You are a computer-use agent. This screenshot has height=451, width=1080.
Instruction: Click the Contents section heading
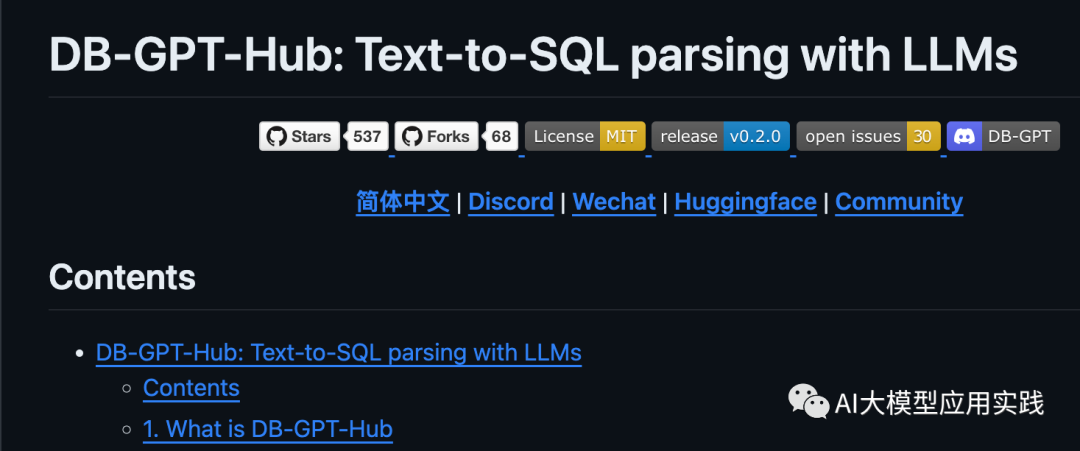[x=122, y=277]
